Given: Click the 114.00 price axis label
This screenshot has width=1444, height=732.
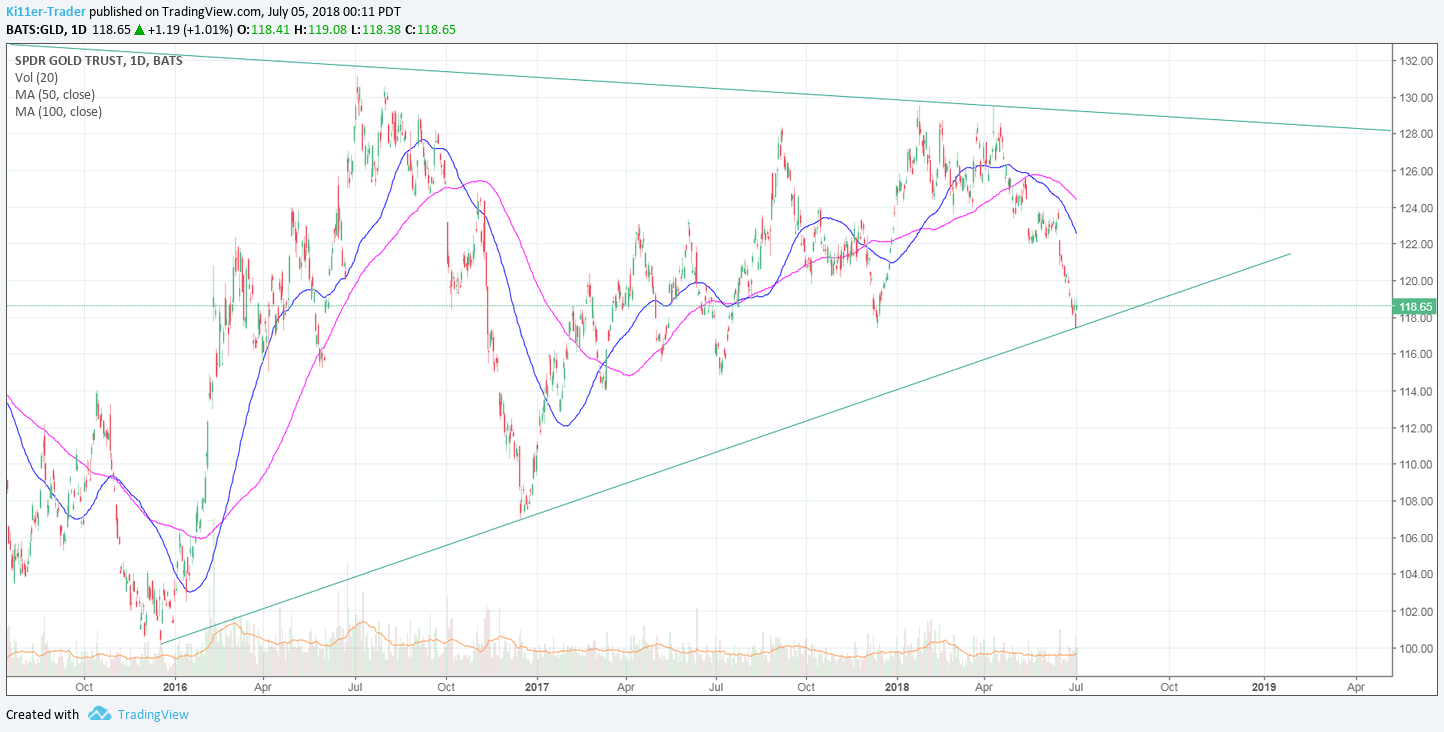Looking at the screenshot, I should 1416,391.
